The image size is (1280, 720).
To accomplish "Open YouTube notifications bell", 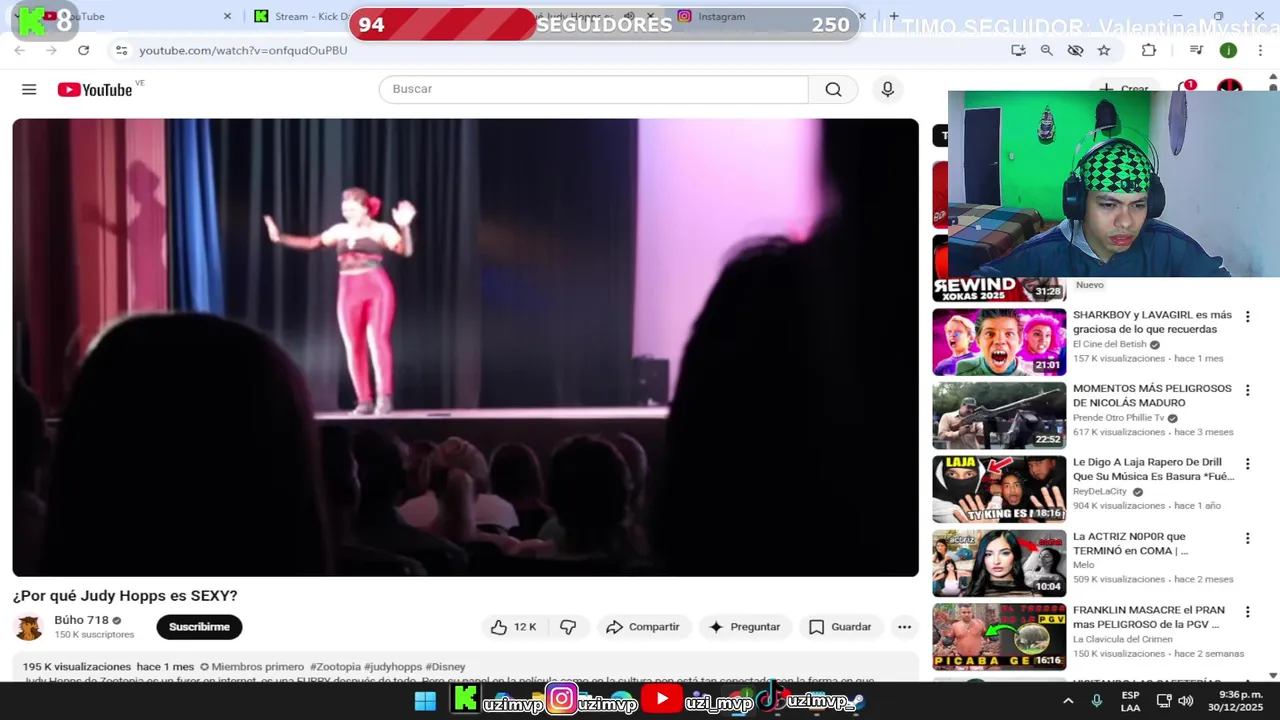I will tap(1185, 89).
